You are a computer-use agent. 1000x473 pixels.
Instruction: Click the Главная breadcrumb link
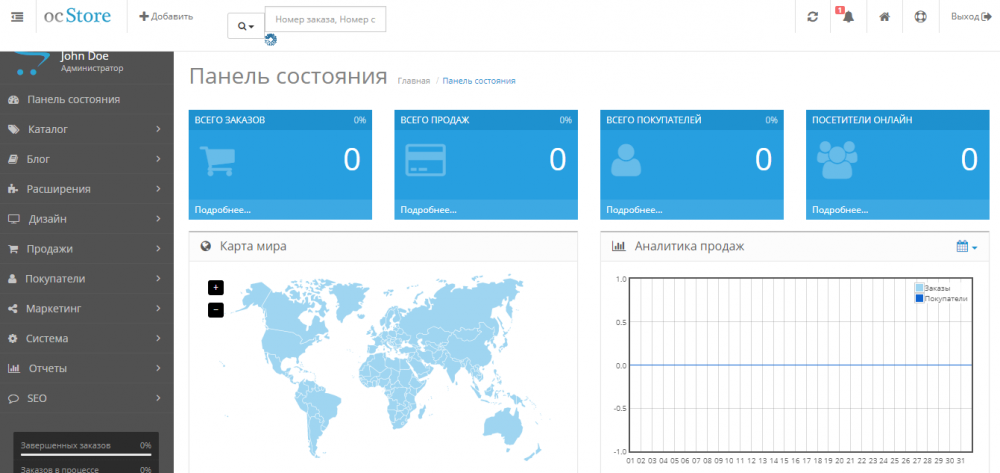413,80
